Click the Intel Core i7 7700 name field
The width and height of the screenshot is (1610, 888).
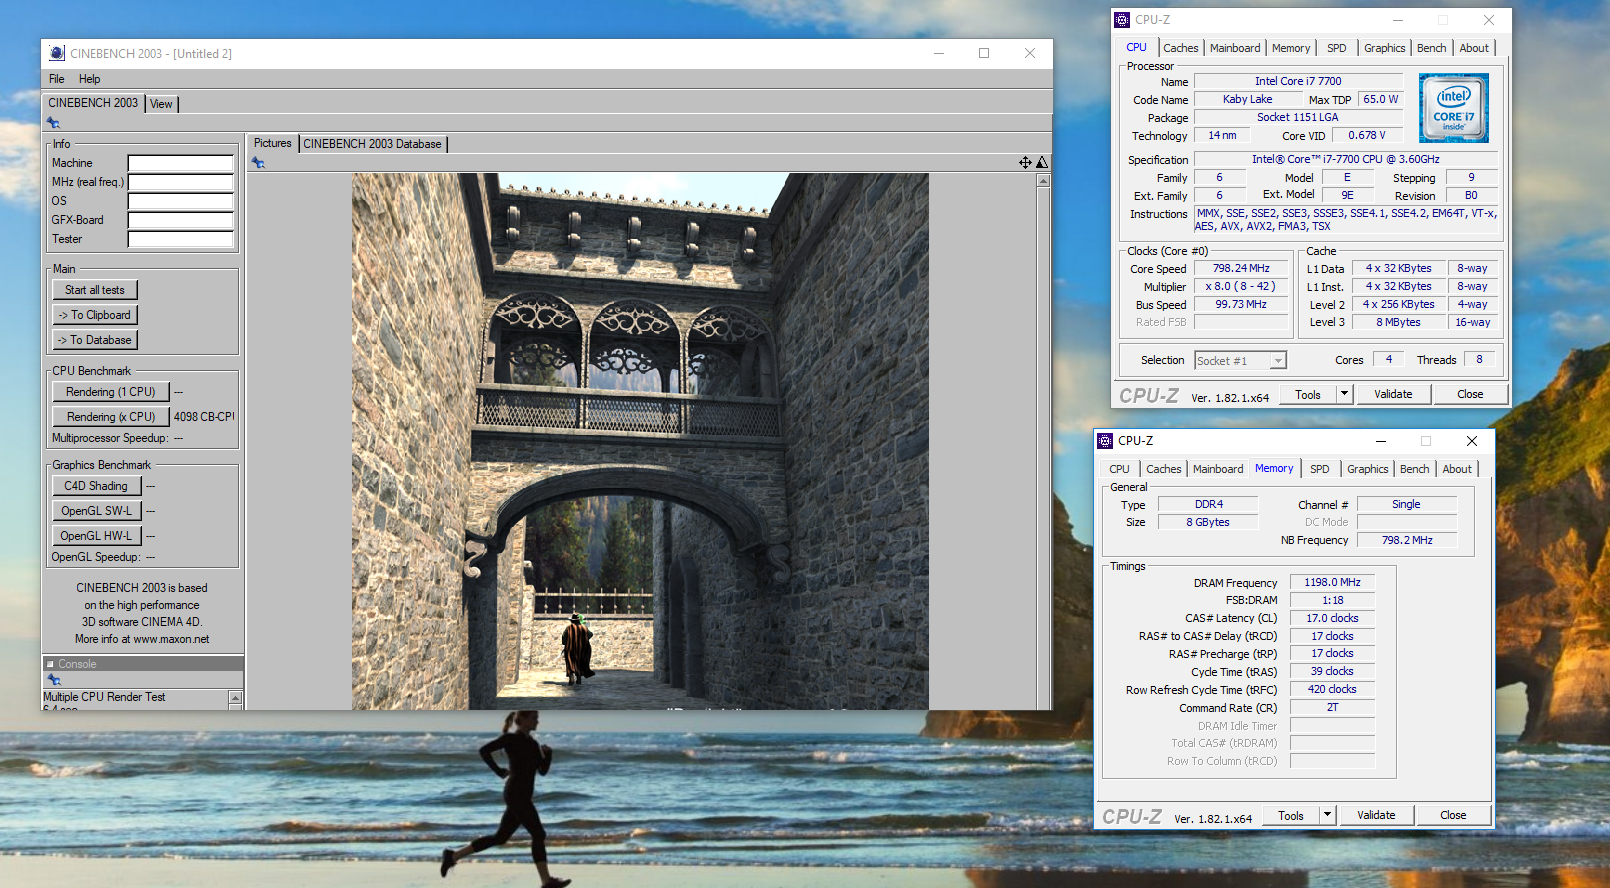(x=1298, y=82)
